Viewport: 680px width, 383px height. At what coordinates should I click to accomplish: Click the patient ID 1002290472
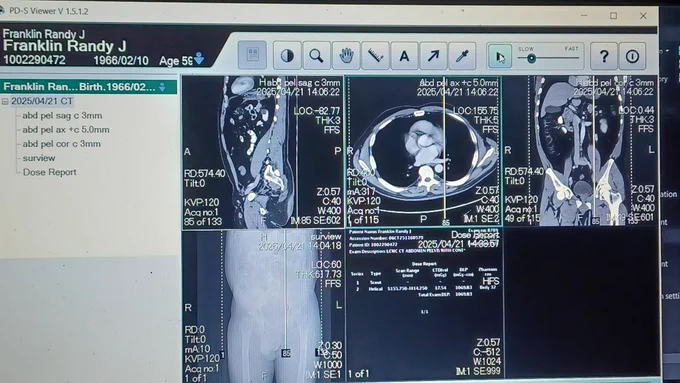click(34, 60)
